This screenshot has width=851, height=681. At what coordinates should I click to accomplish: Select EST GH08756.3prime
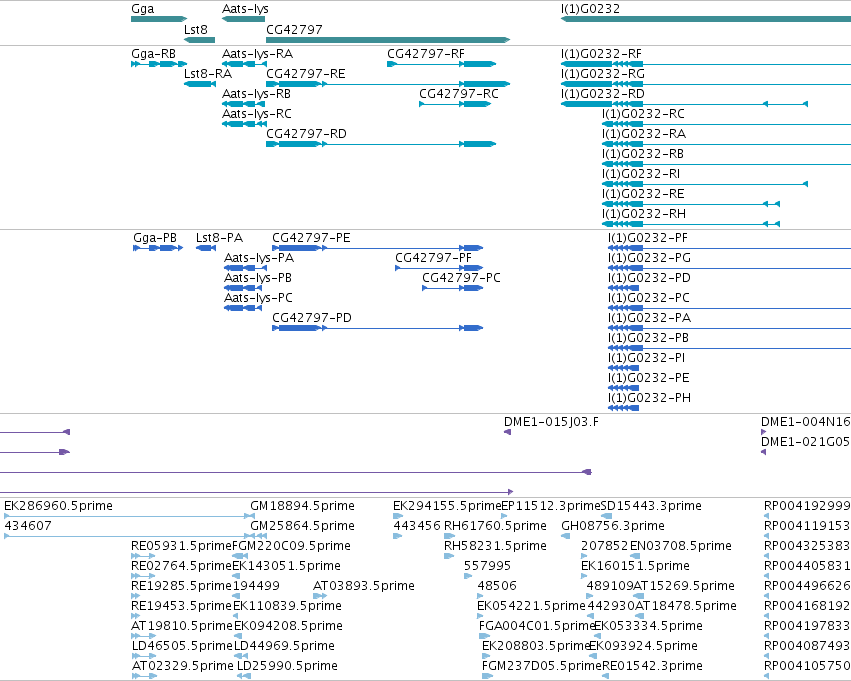pyautogui.click(x=613, y=526)
